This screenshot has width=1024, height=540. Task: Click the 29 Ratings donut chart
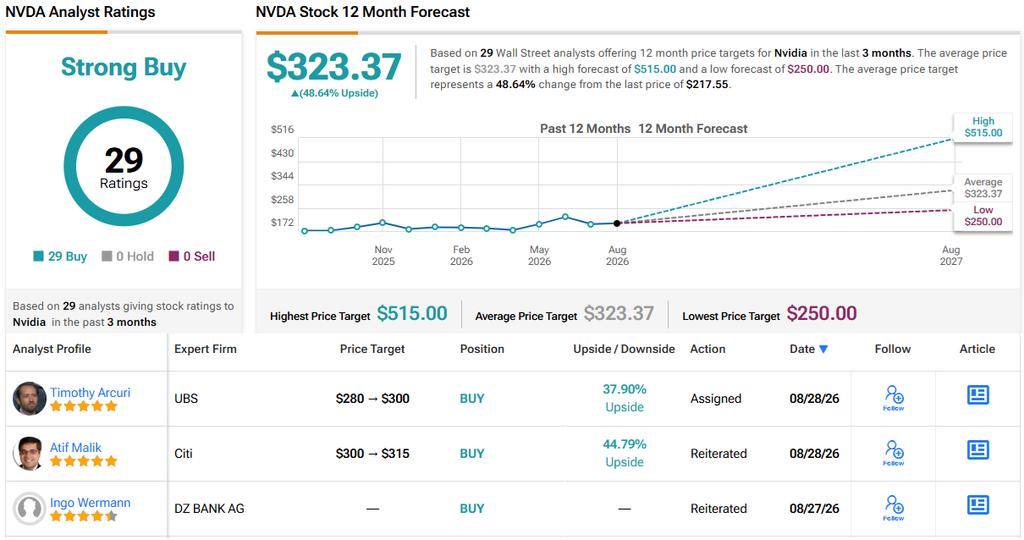(123, 167)
